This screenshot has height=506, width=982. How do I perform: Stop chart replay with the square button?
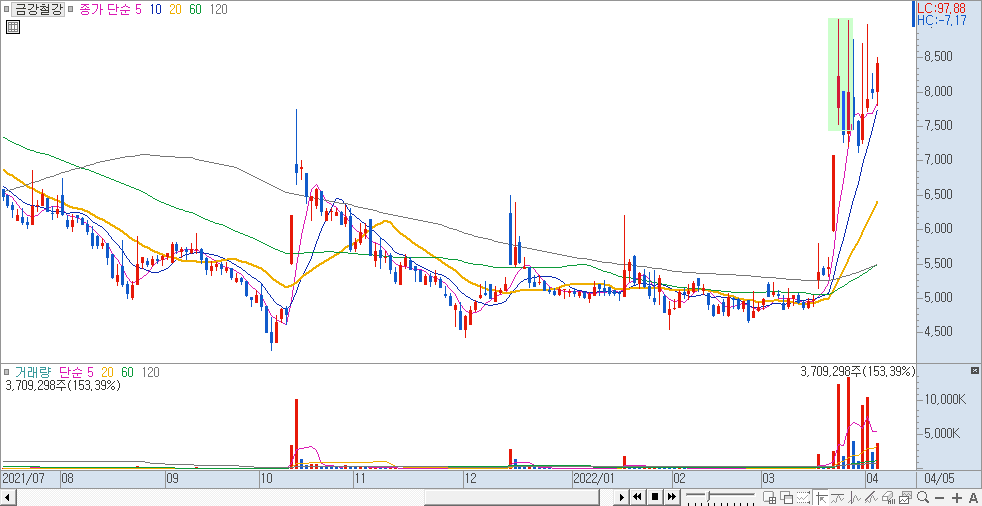655,497
